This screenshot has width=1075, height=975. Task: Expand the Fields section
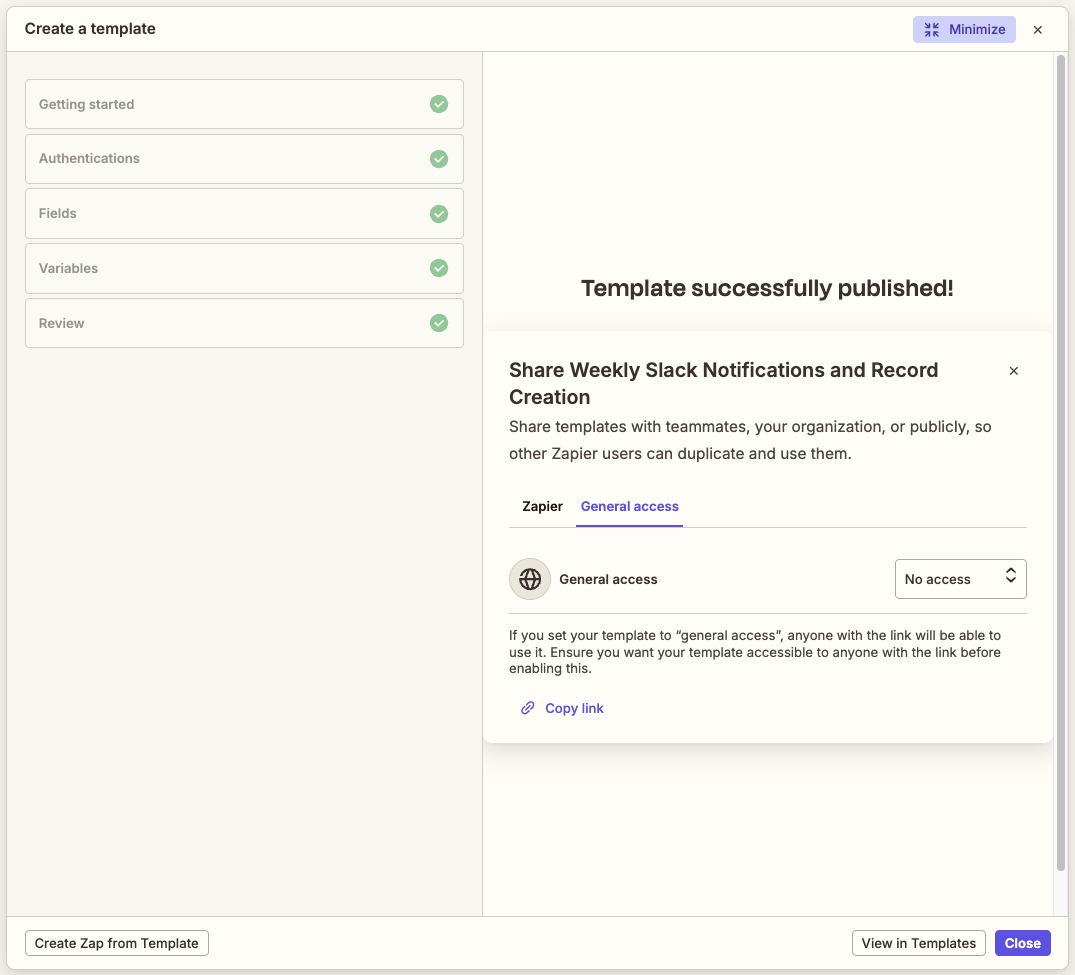[x=200, y=213]
